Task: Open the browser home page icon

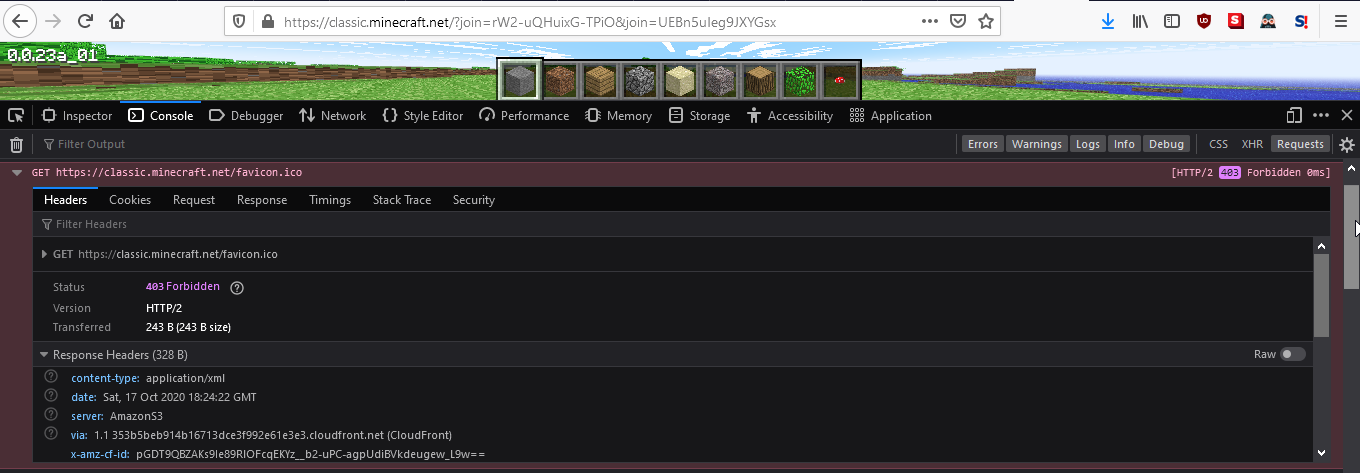Action: [x=118, y=21]
